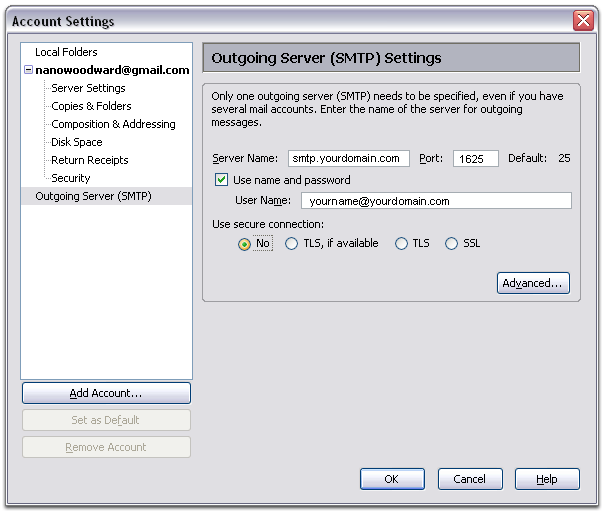Click the User Name text box
The height and width of the screenshot is (511, 604).
[x=436, y=201]
